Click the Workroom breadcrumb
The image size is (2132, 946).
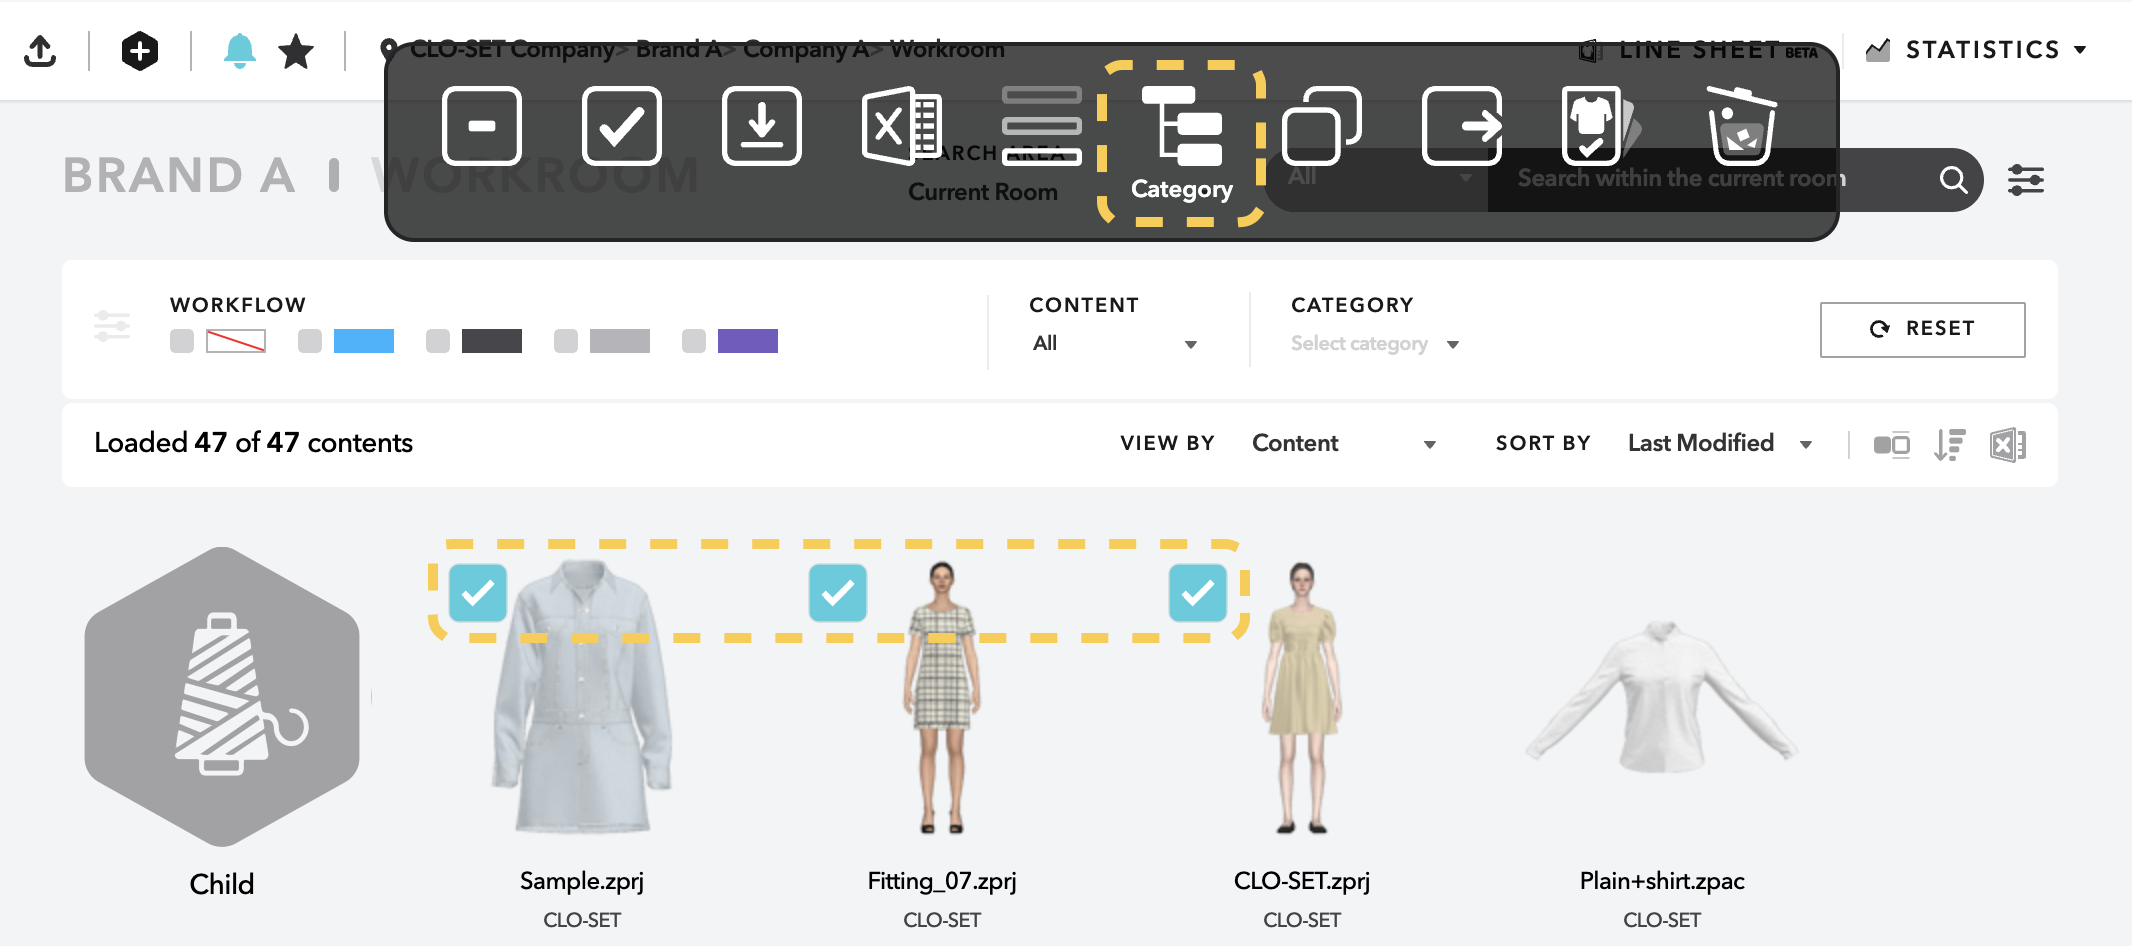[x=947, y=49]
